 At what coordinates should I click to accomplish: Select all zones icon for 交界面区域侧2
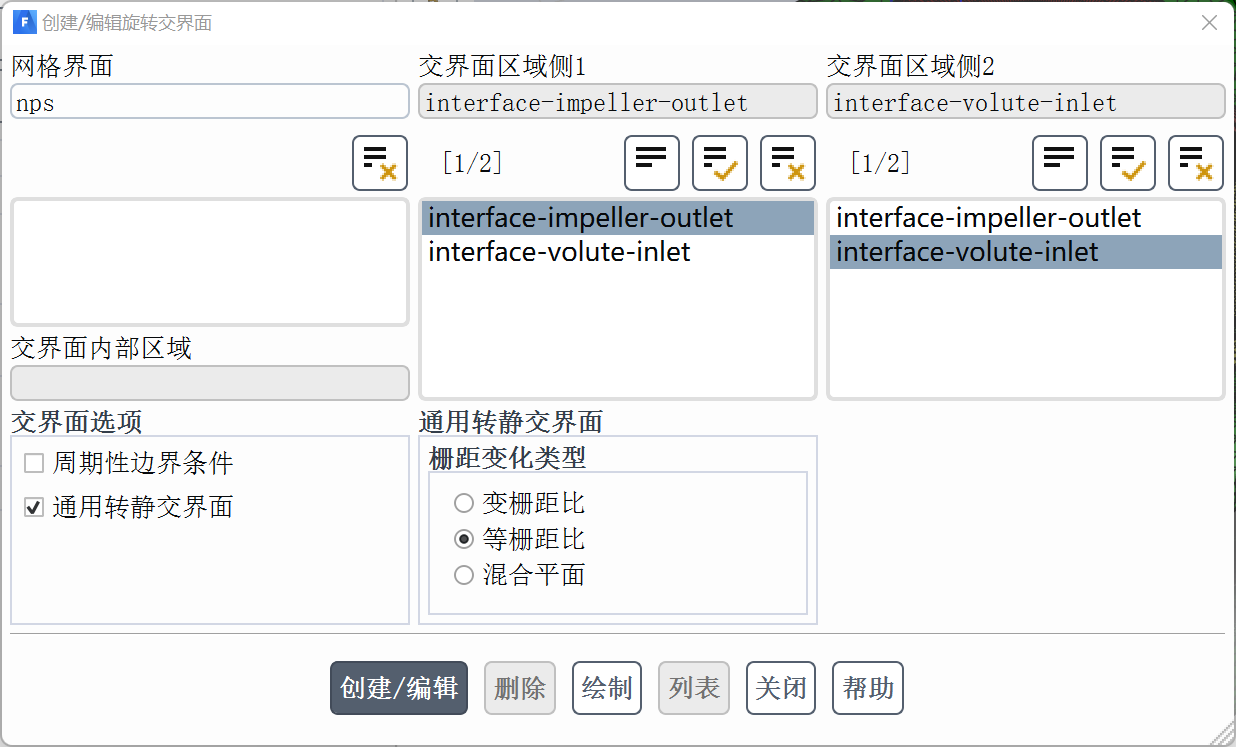pos(1128,163)
